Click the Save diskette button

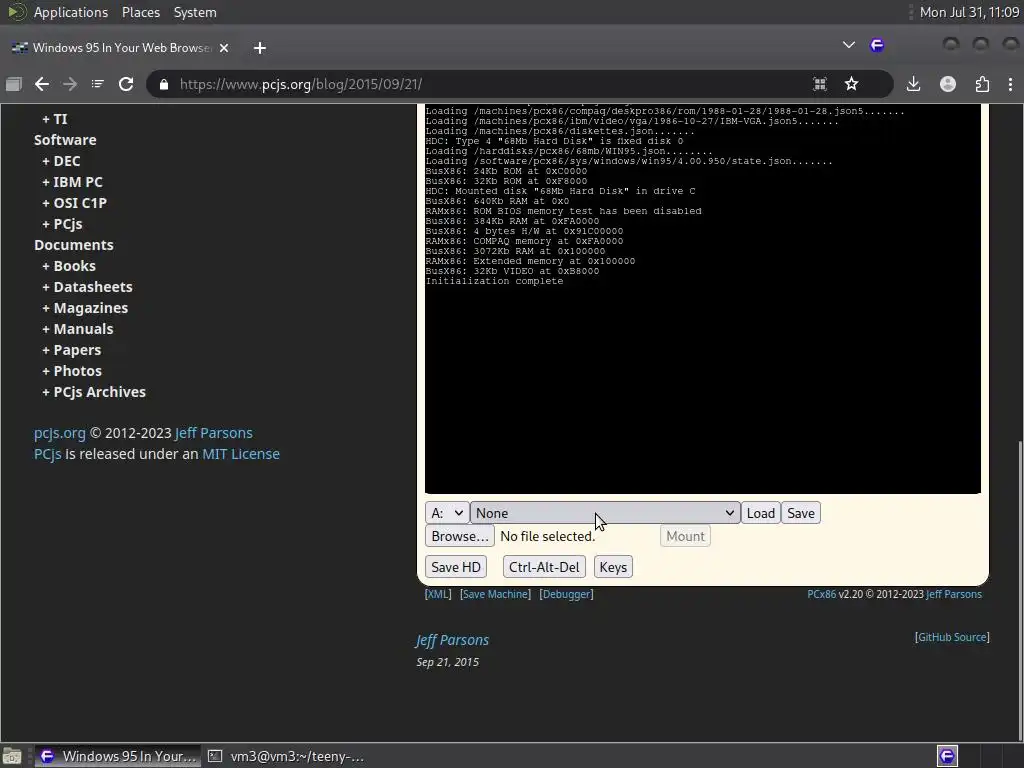tap(801, 513)
